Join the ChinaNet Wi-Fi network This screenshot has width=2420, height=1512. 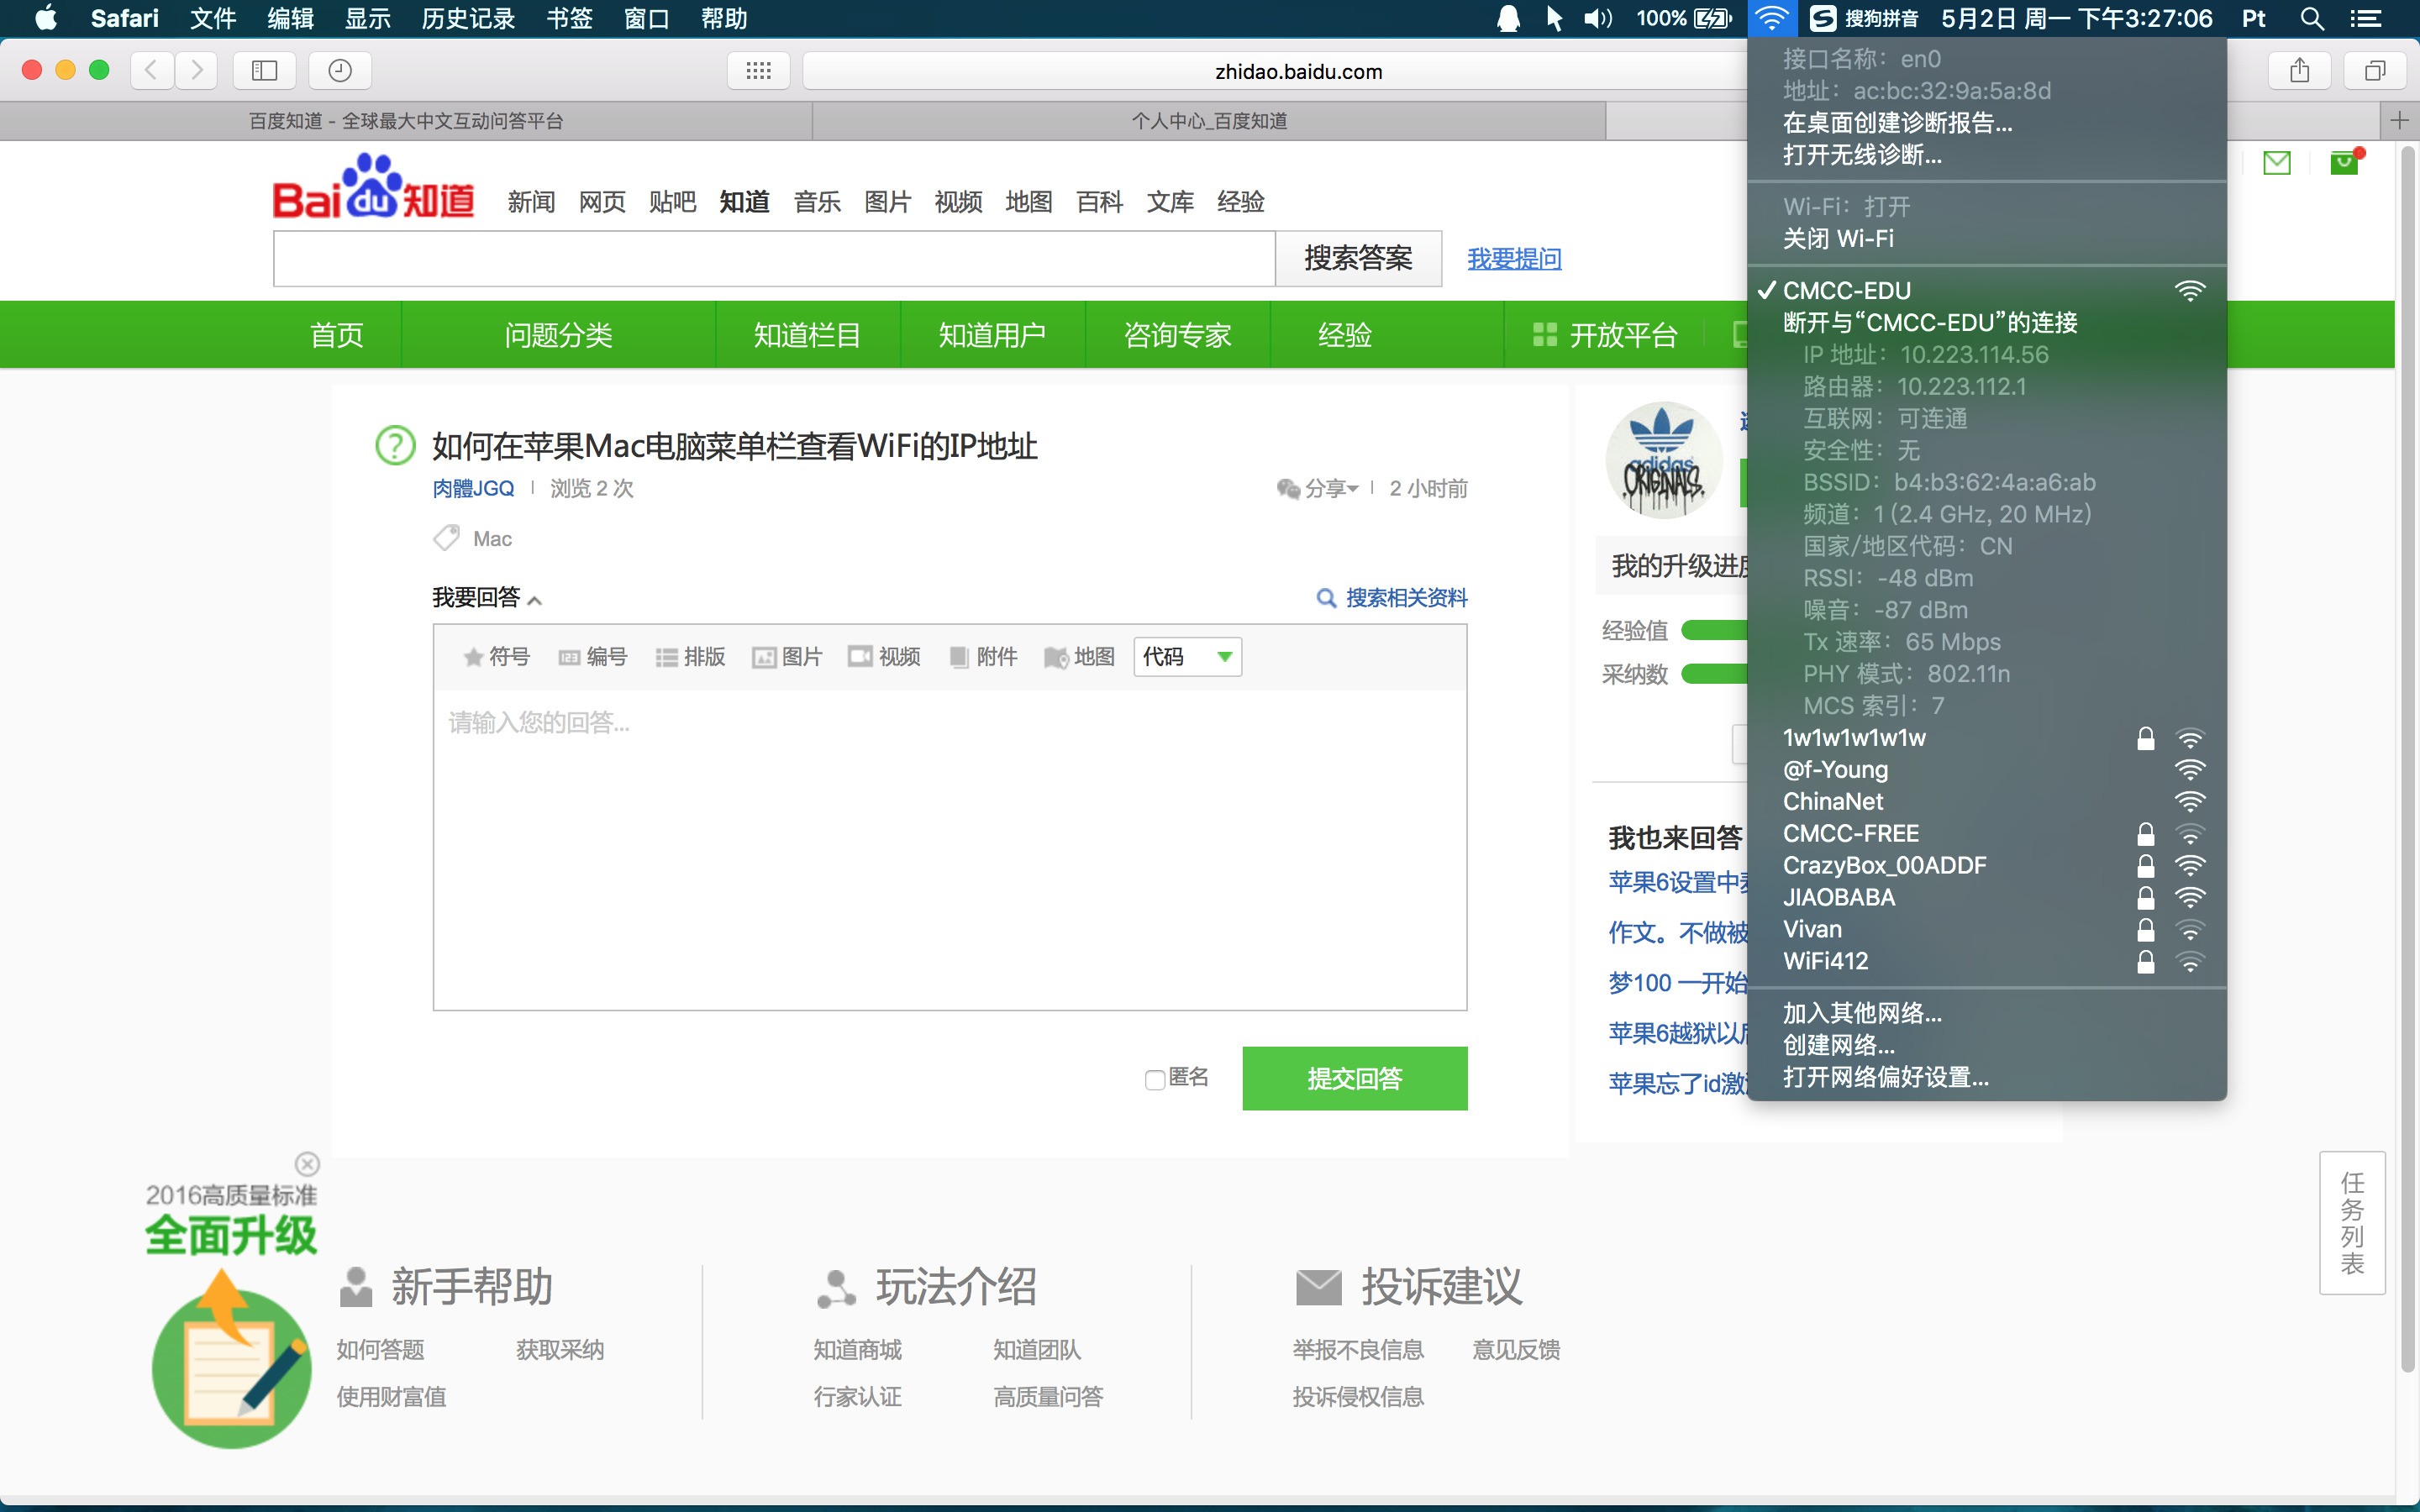pos(1986,802)
